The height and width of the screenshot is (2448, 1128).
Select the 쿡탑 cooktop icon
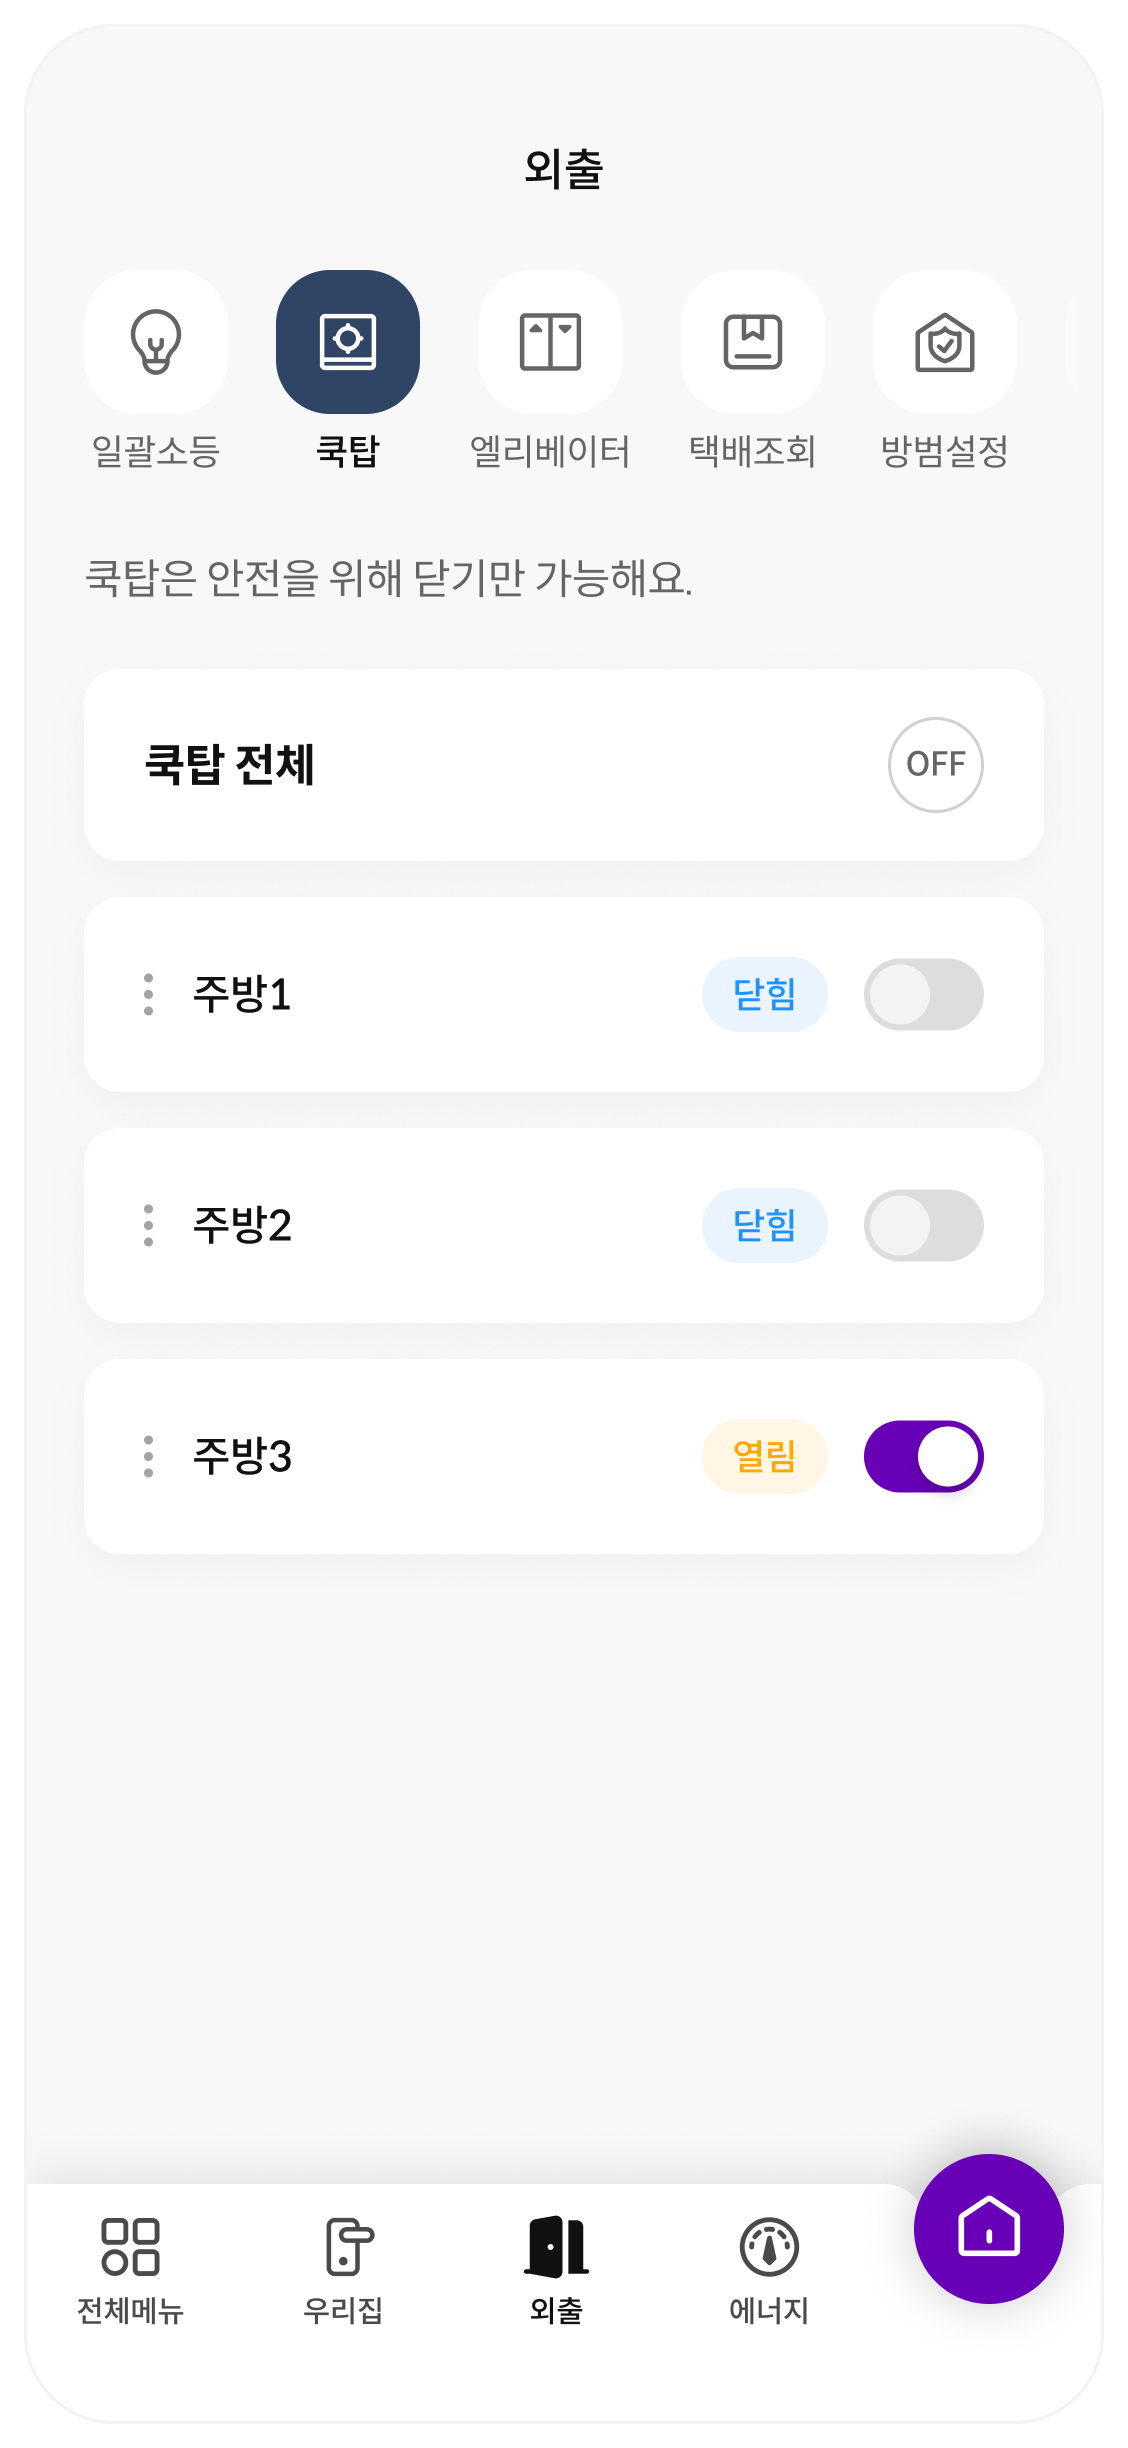348,342
